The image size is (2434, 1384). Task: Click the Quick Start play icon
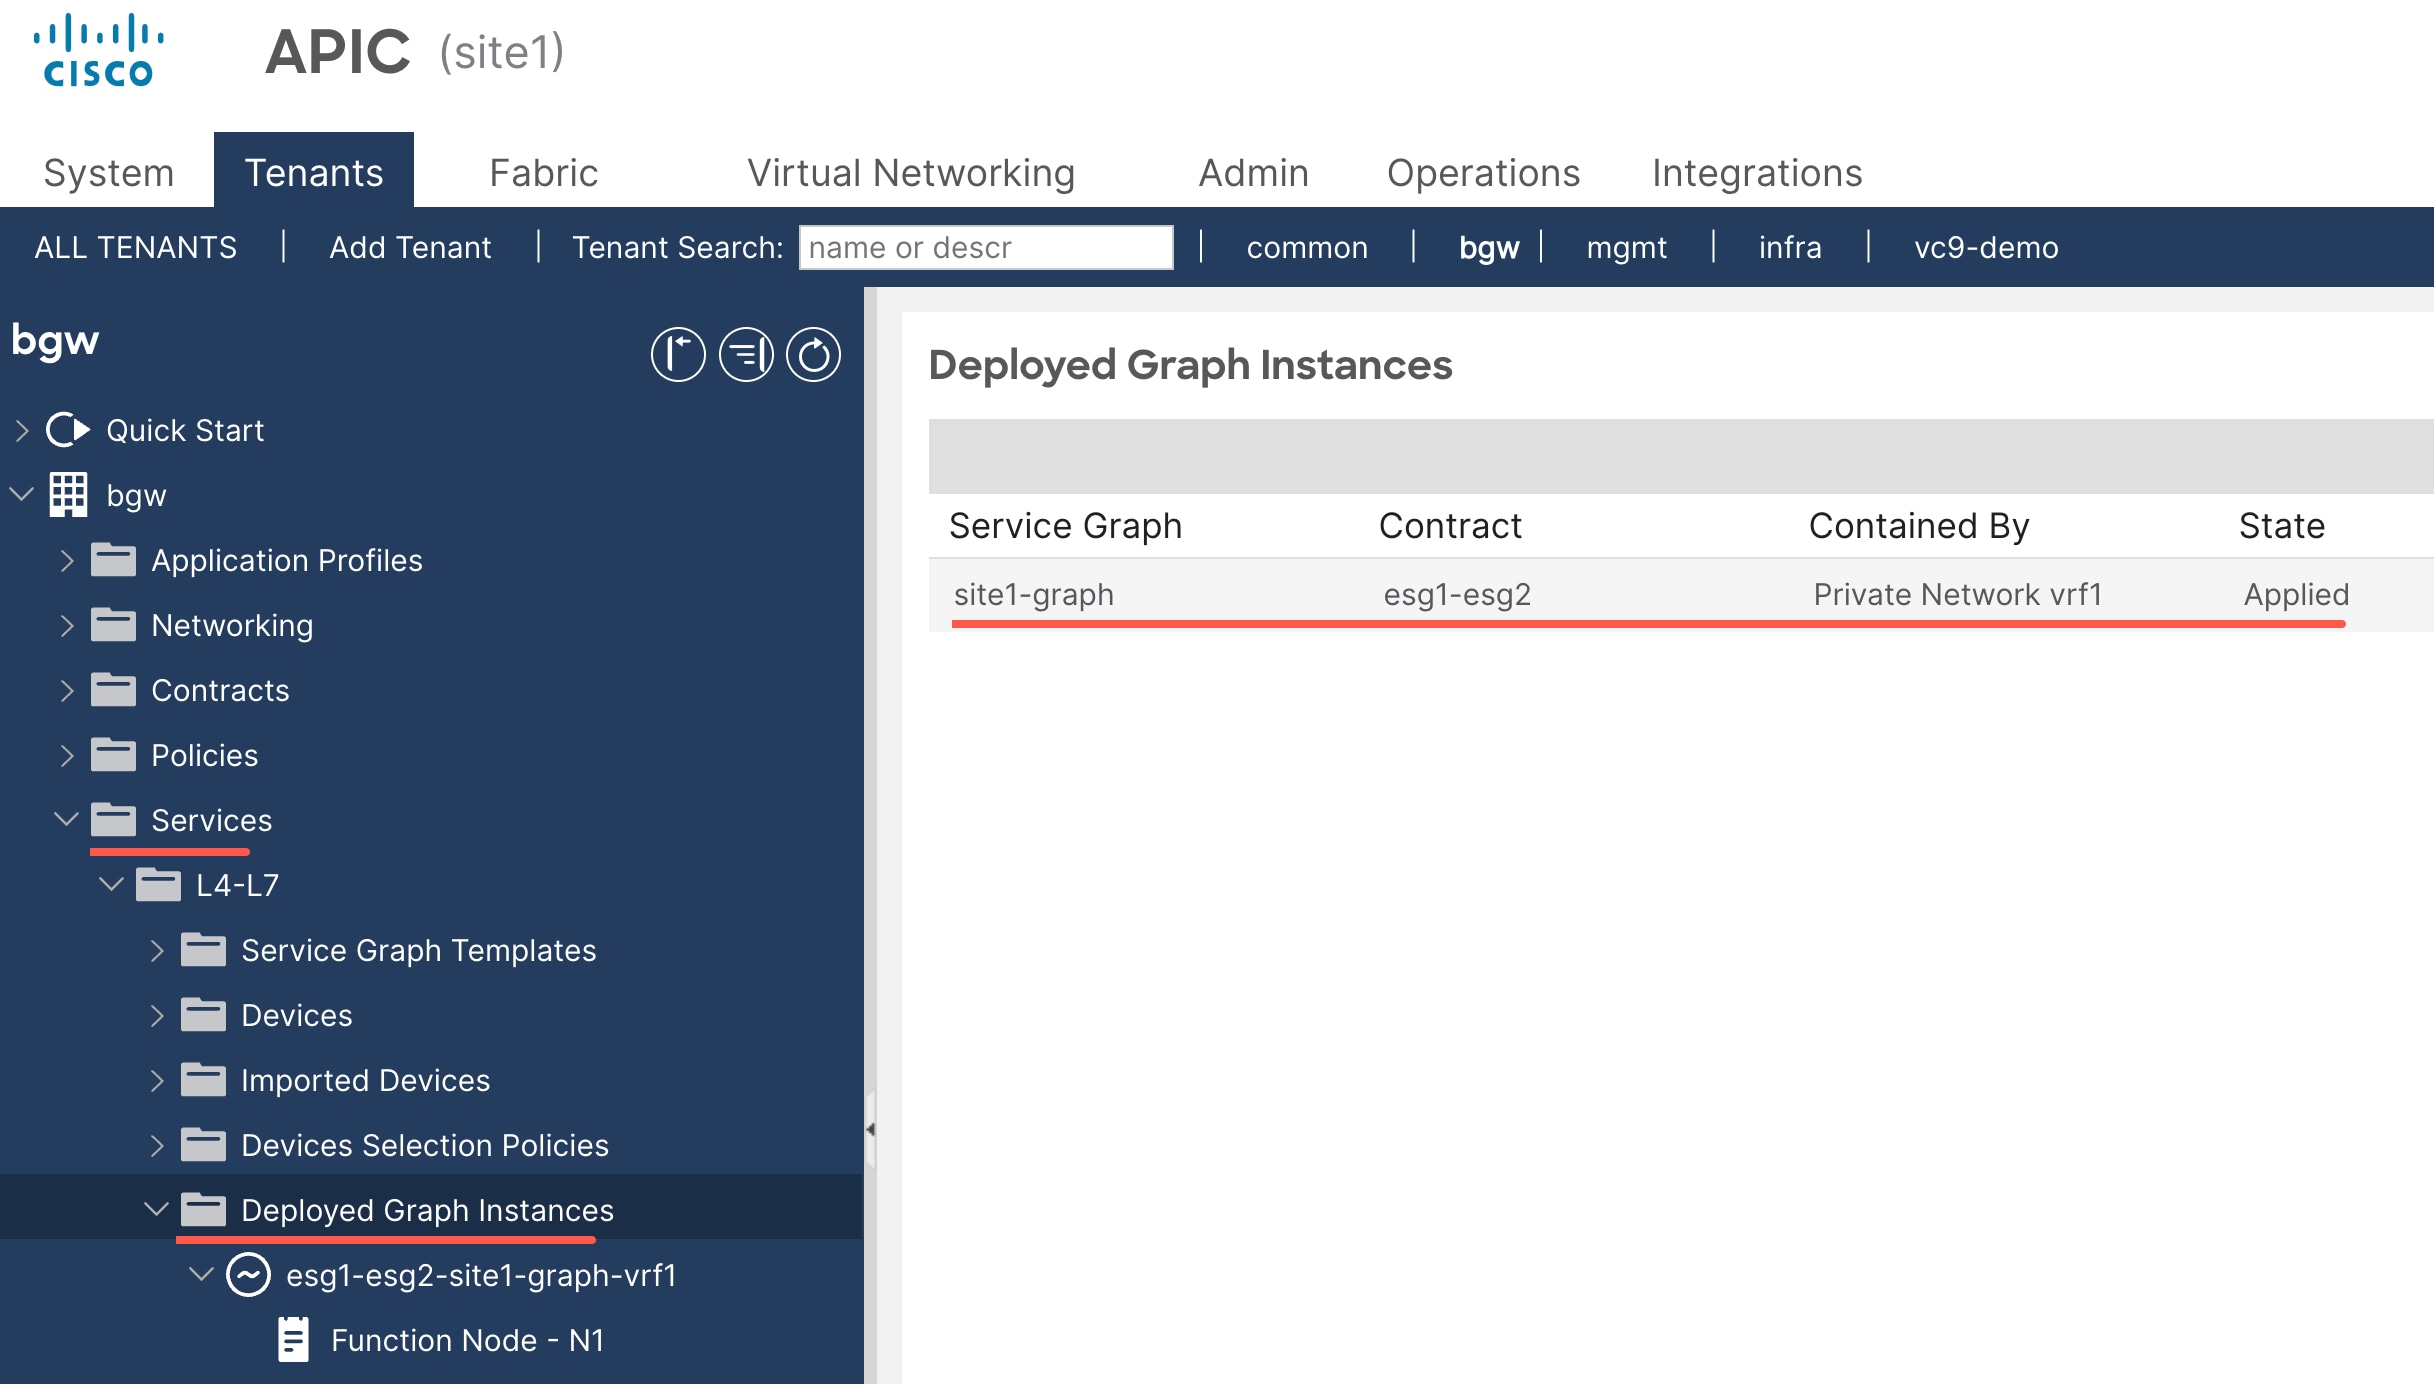[68, 430]
